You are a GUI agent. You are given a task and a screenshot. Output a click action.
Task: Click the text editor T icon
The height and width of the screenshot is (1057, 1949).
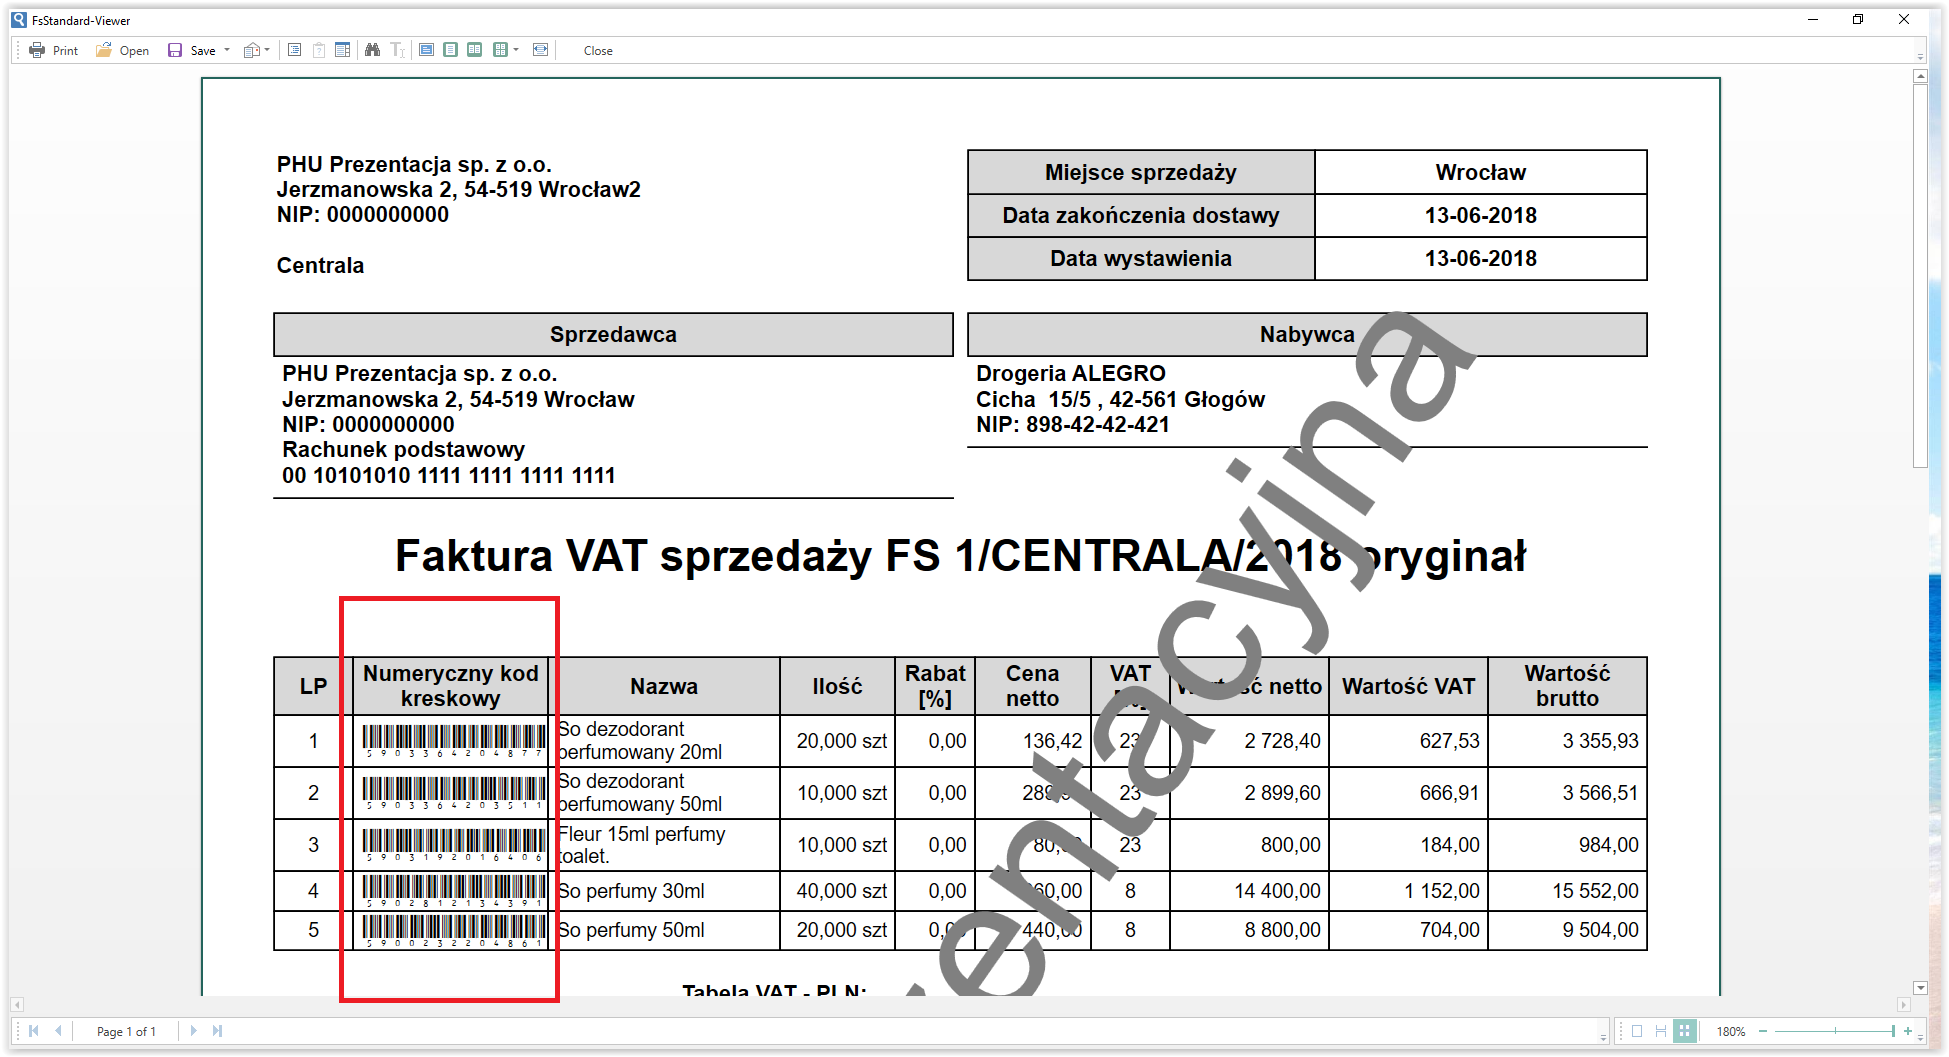tap(397, 50)
